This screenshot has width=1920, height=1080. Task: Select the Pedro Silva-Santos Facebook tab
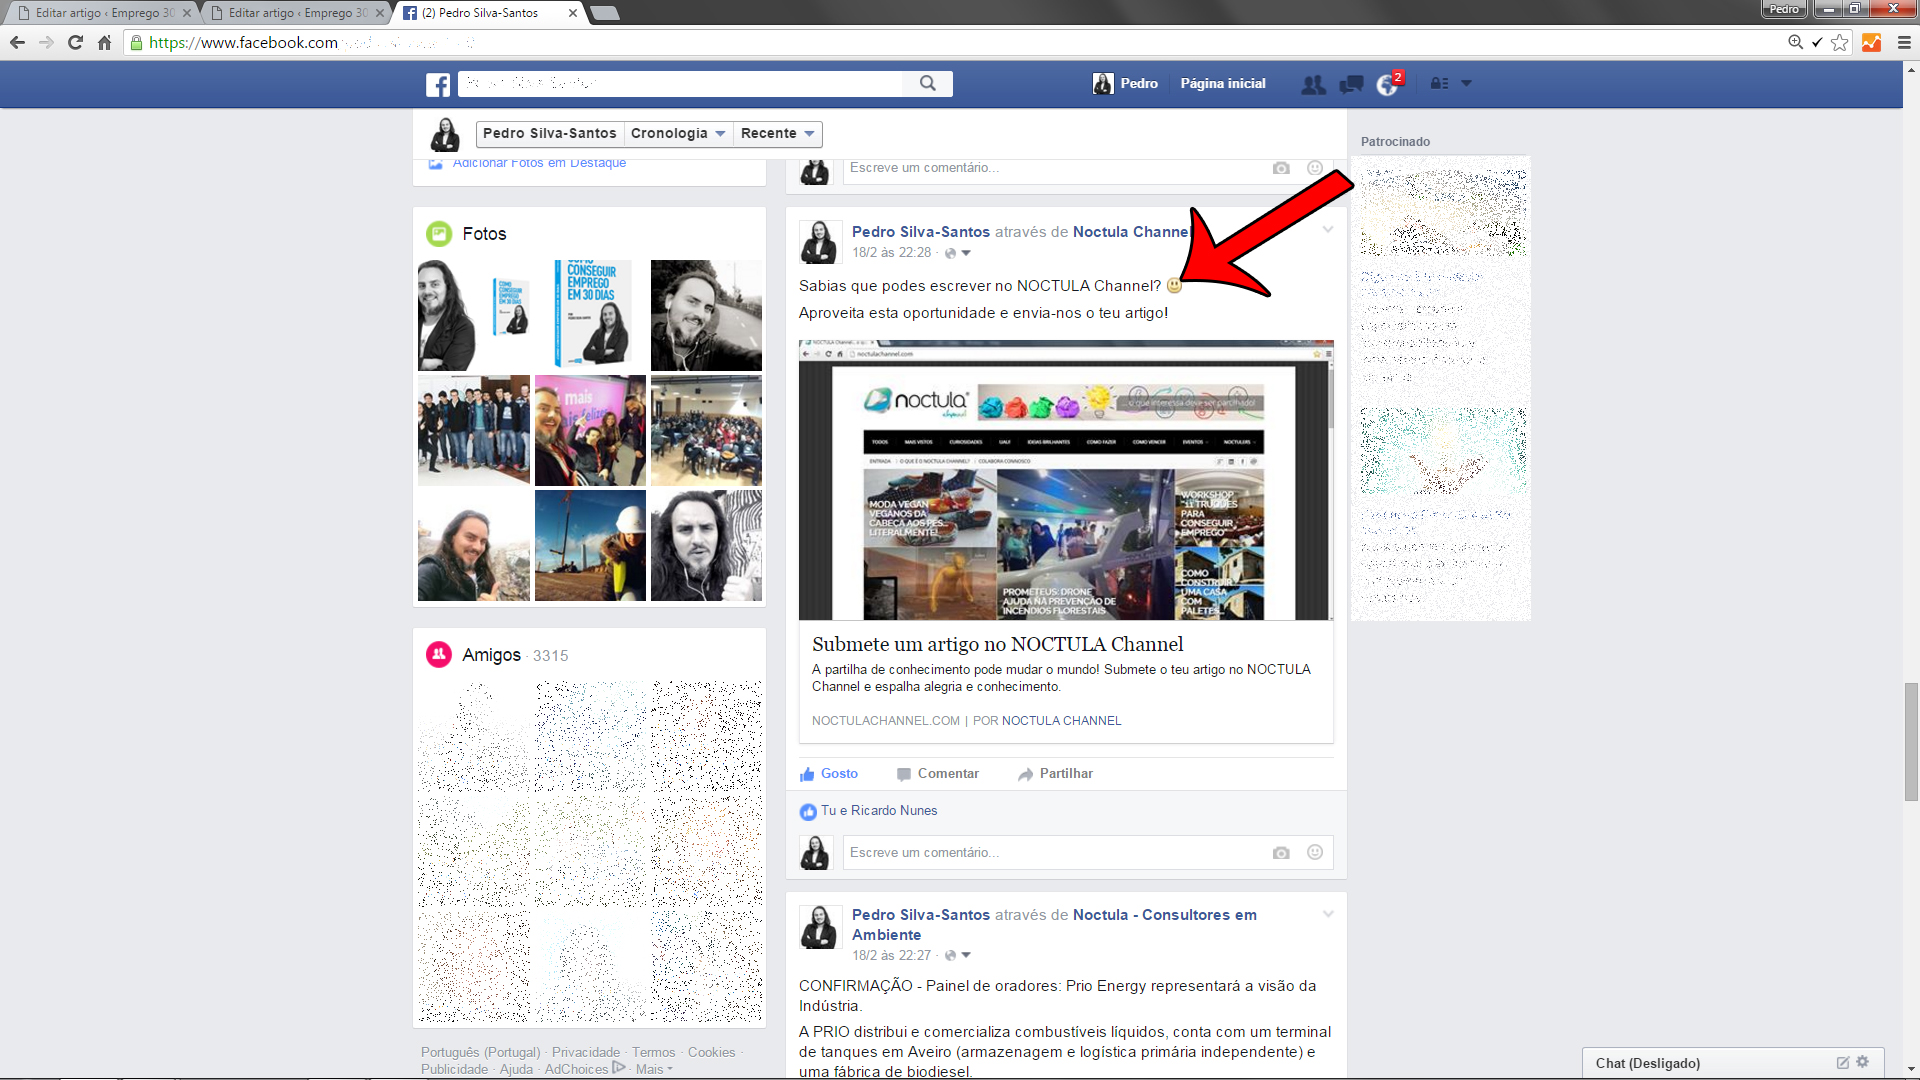click(x=482, y=13)
